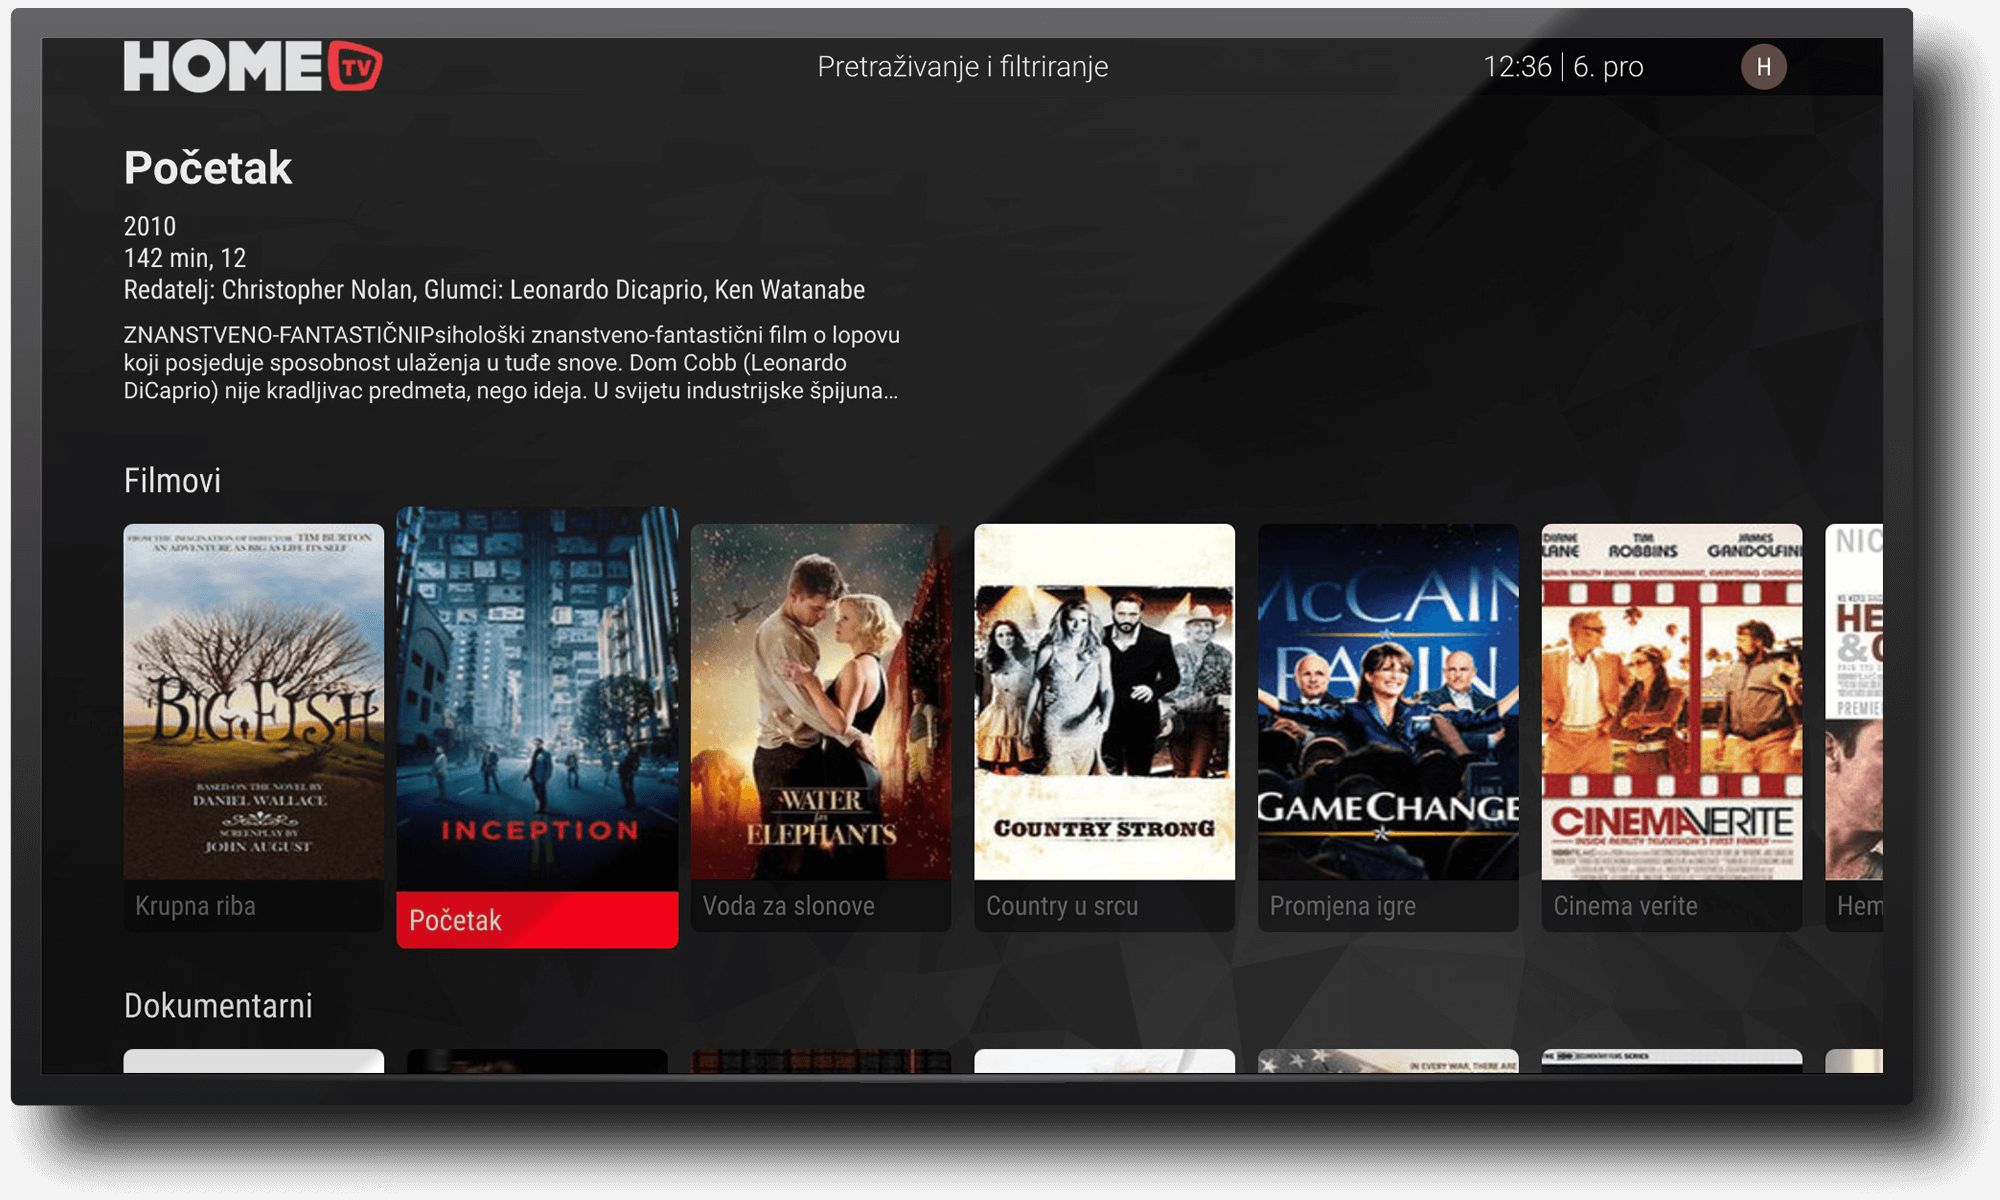Select the Krupna riba Big Fish poster

point(254,702)
